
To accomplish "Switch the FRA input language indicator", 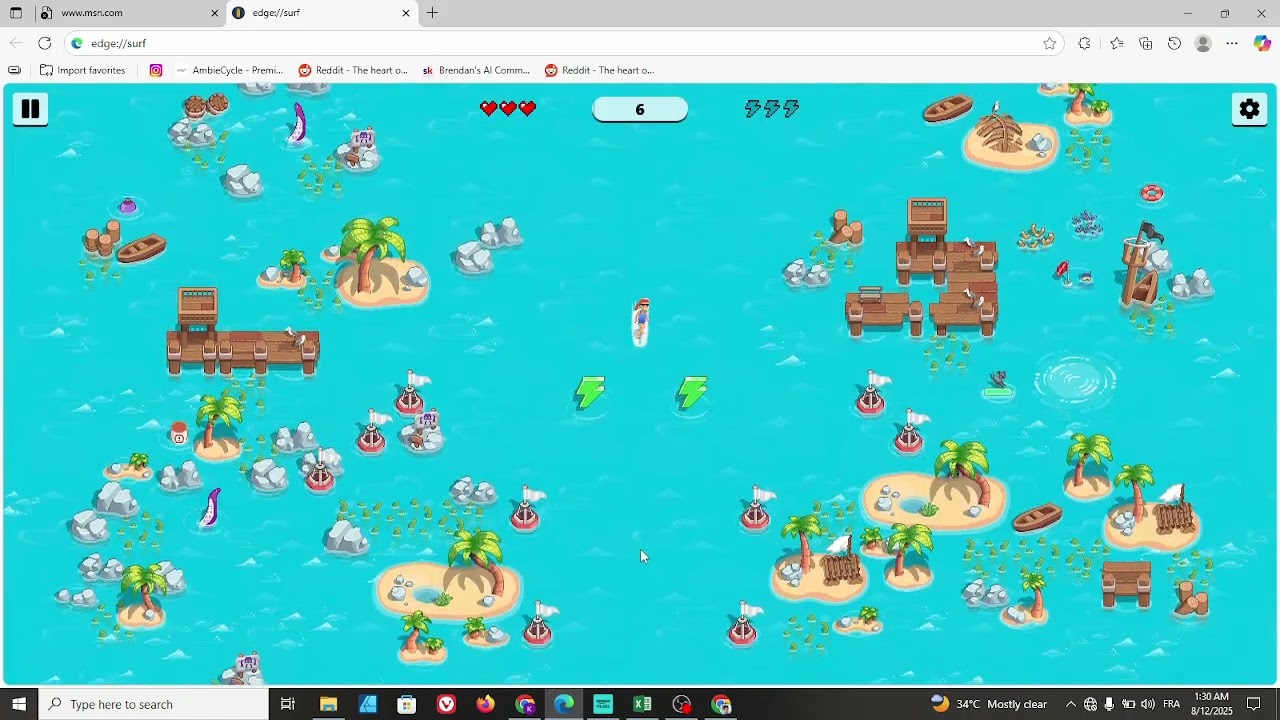I will click(x=1172, y=704).
